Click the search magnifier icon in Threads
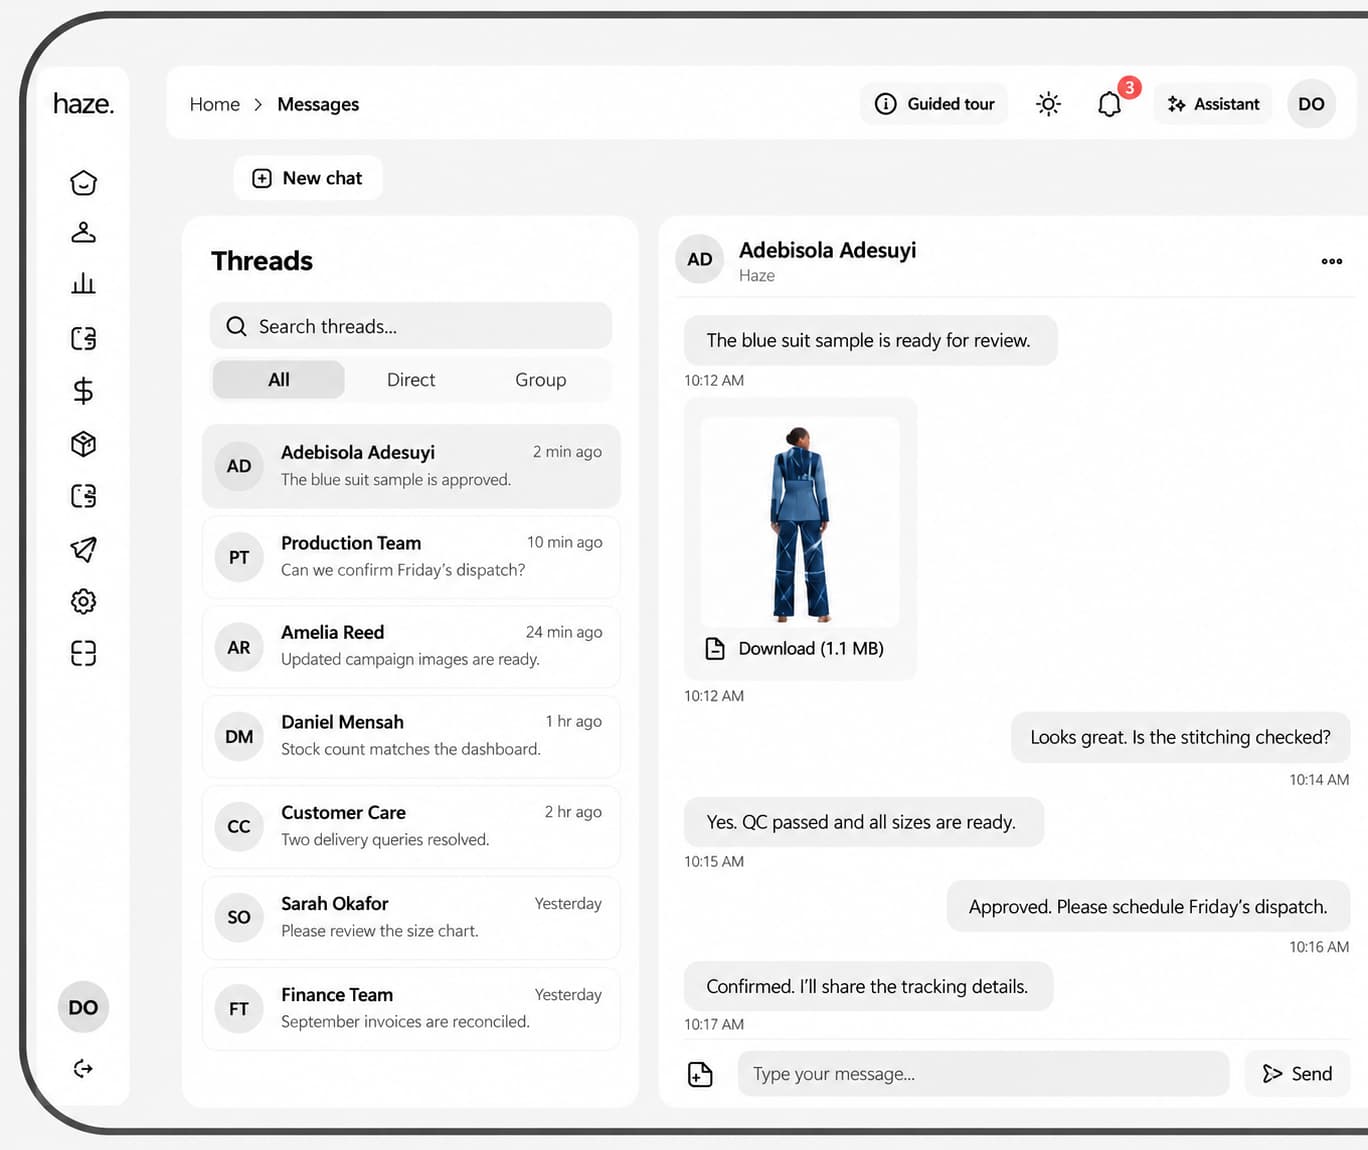1368x1150 pixels. 236,326
